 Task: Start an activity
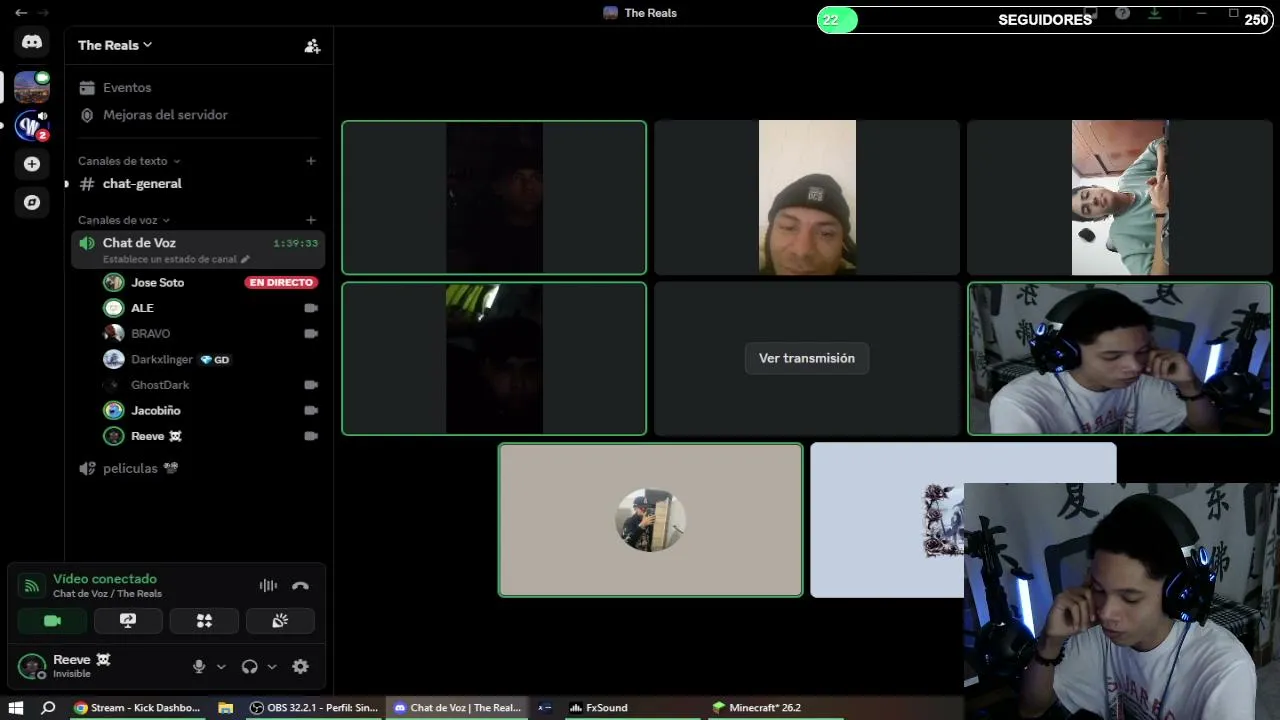(x=204, y=621)
